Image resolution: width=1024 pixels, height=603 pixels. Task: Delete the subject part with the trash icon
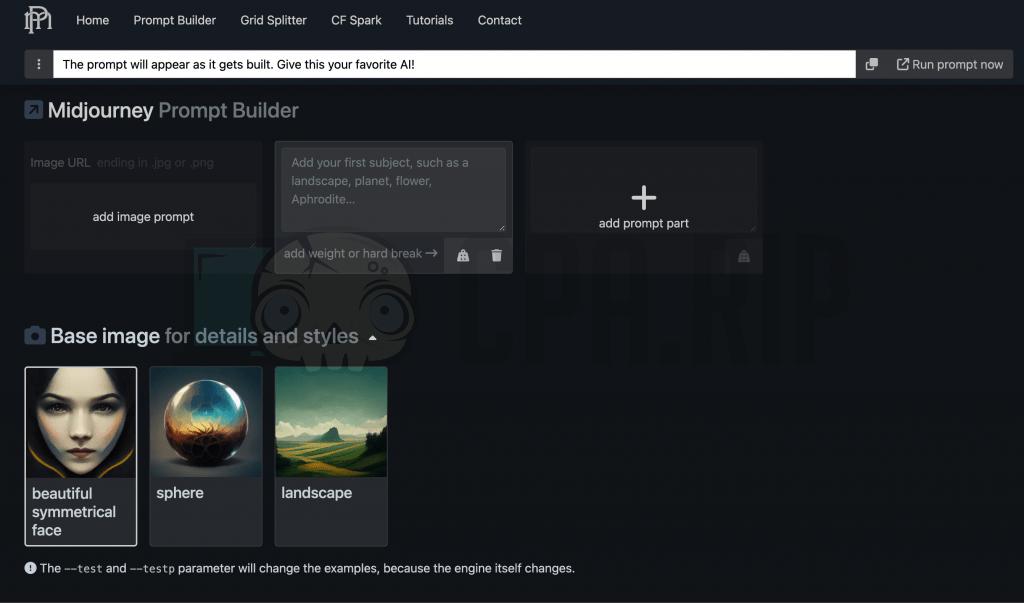(x=497, y=255)
